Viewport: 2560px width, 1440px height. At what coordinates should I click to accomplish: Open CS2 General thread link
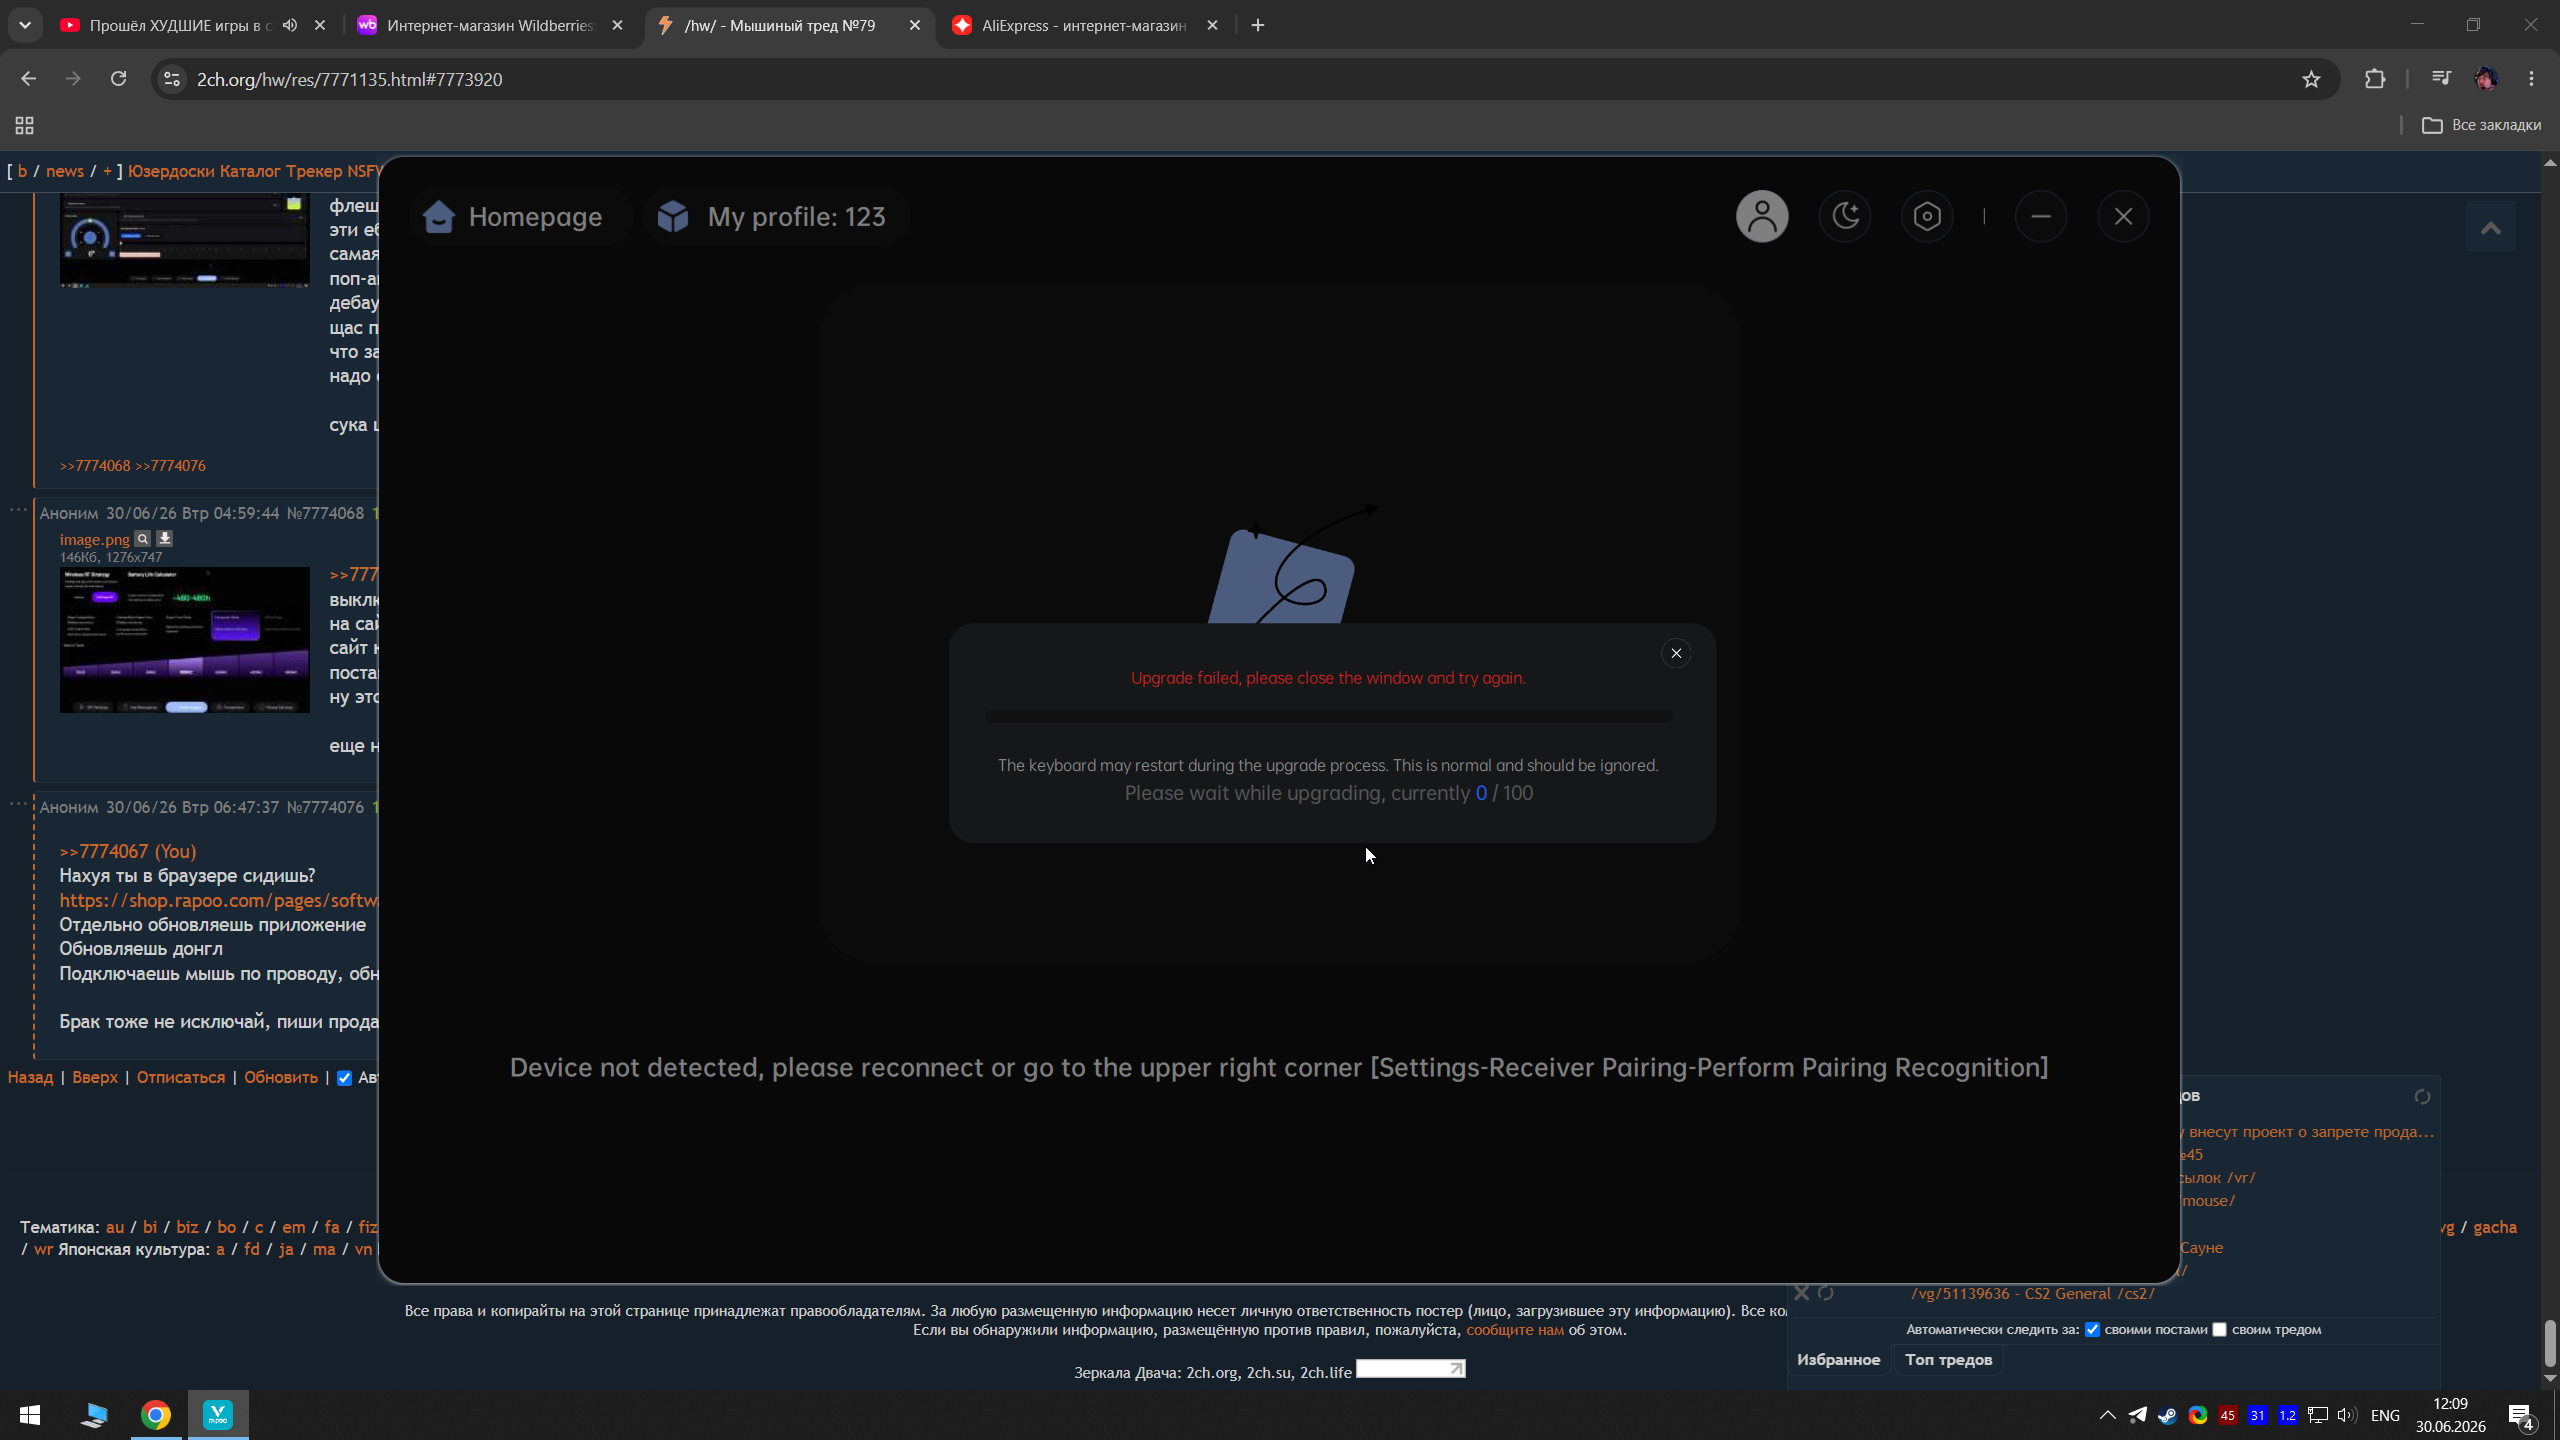click(2032, 1294)
